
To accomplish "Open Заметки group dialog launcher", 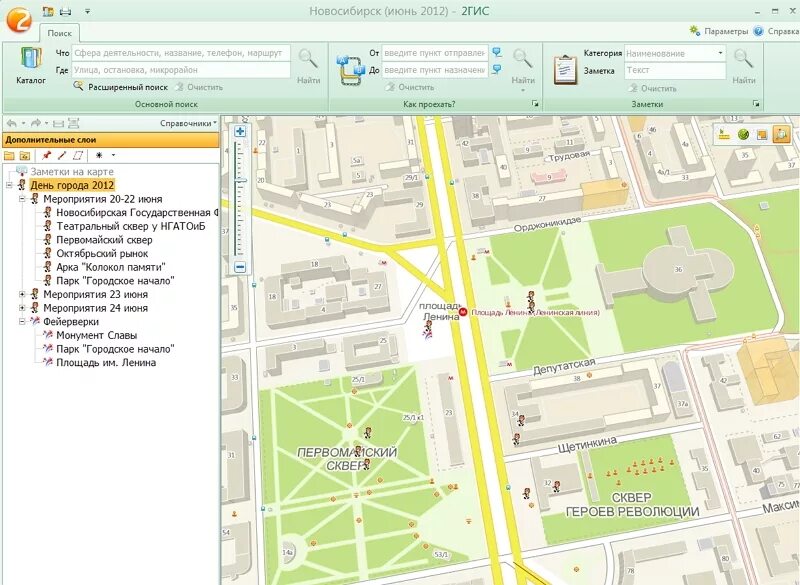I will pos(756,104).
